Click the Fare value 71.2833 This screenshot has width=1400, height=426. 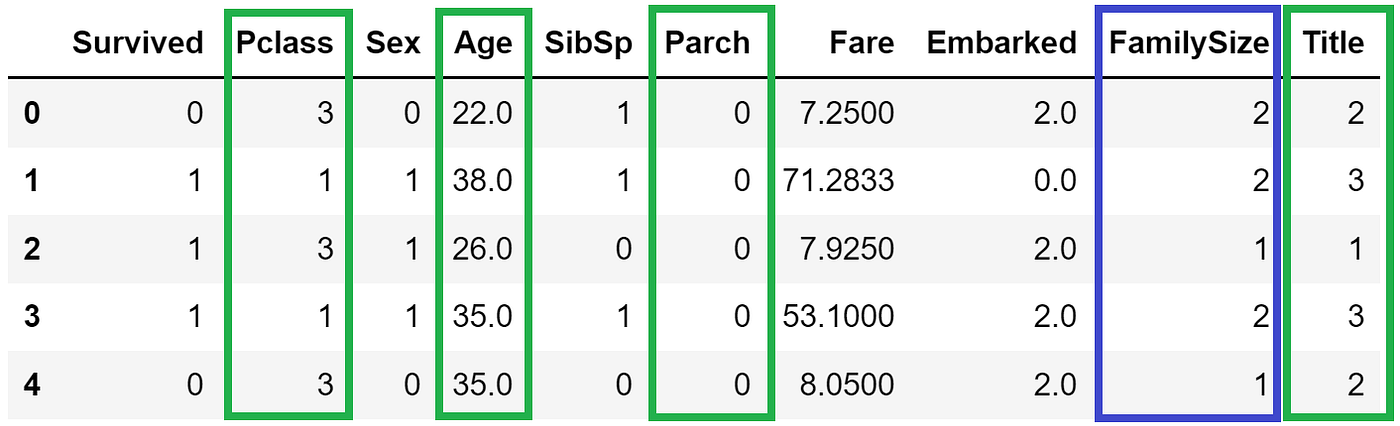pos(837,181)
